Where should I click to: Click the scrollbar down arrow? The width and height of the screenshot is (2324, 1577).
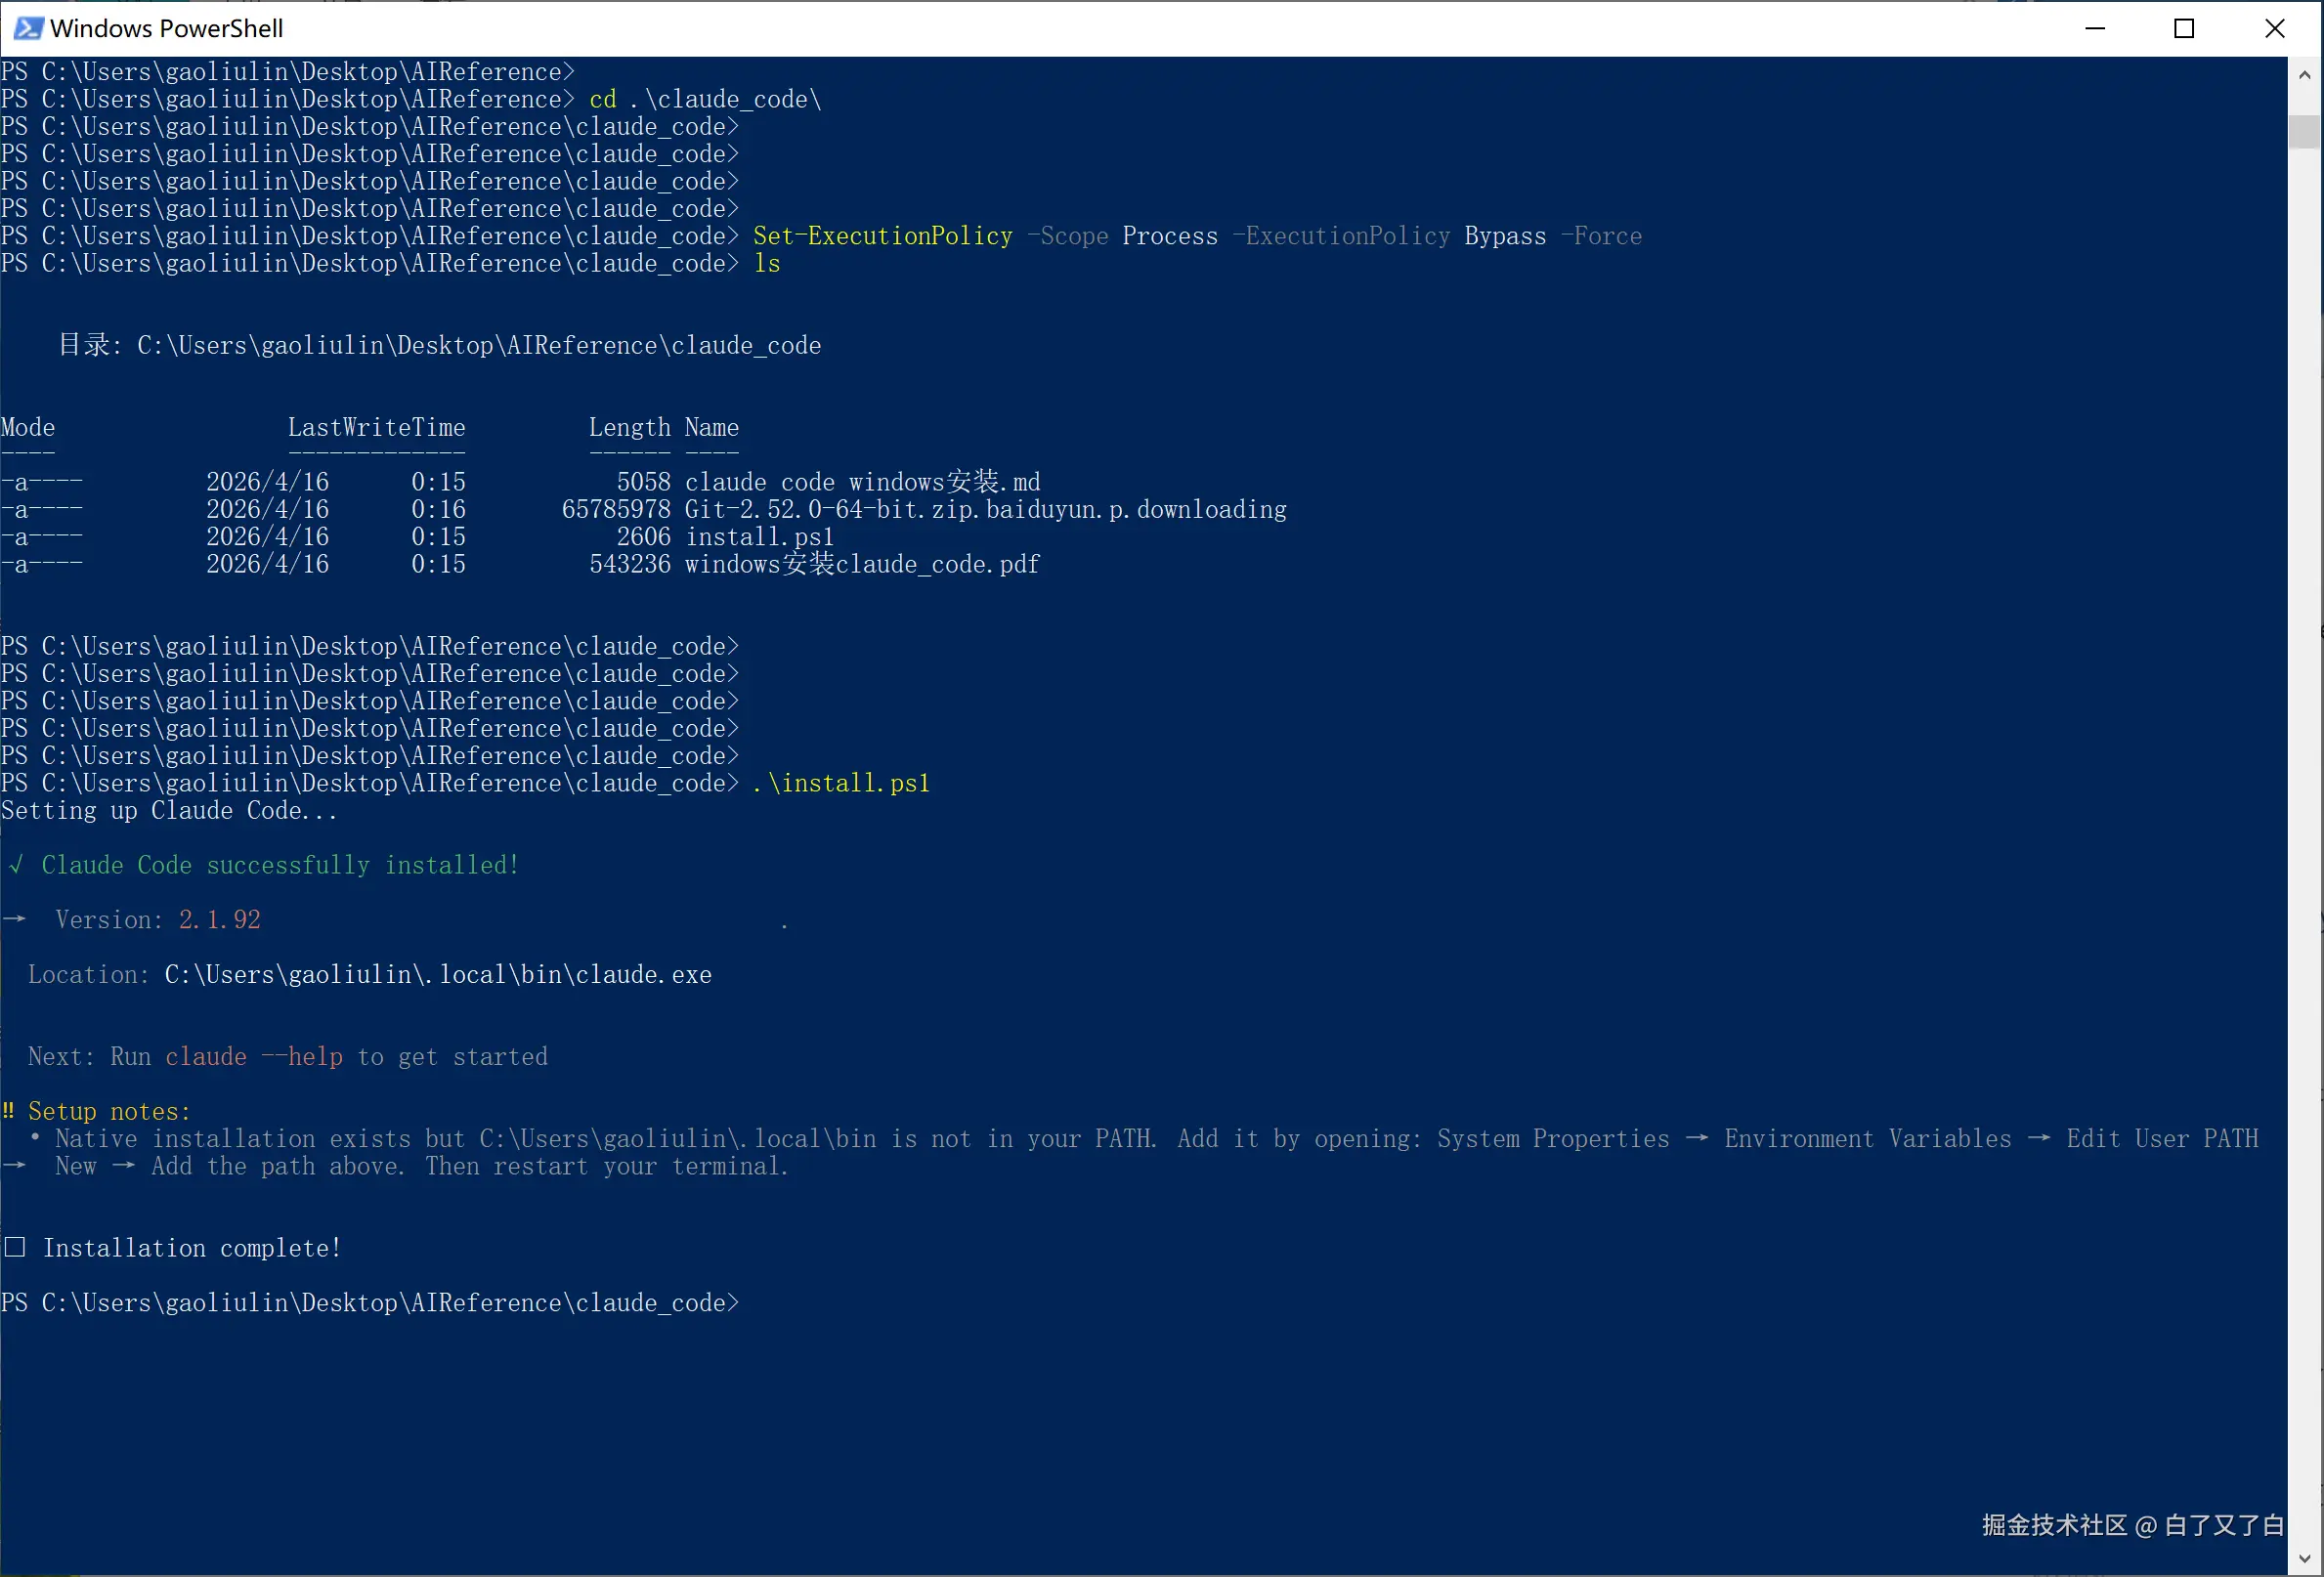coord(2304,1558)
